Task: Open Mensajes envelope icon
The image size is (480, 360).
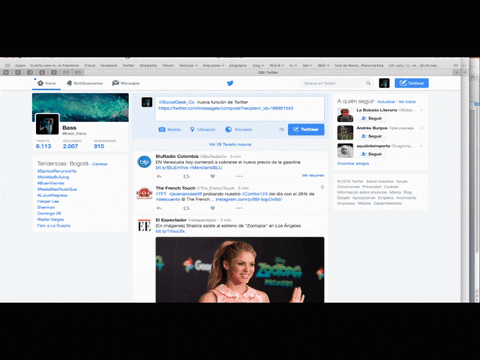Action: tap(115, 83)
